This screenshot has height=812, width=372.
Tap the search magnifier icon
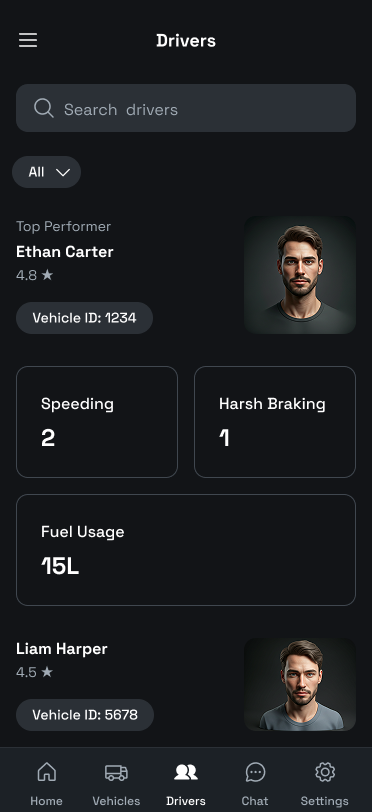44,108
